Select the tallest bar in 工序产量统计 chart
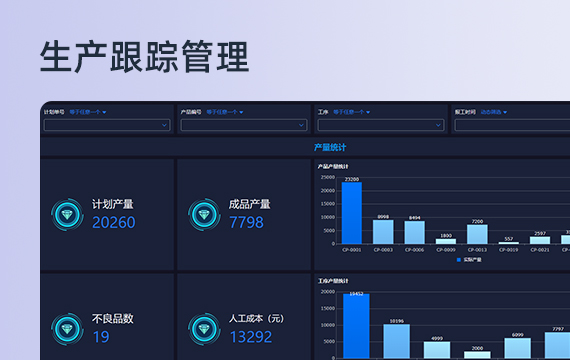This screenshot has height=360, width=570. [356, 326]
